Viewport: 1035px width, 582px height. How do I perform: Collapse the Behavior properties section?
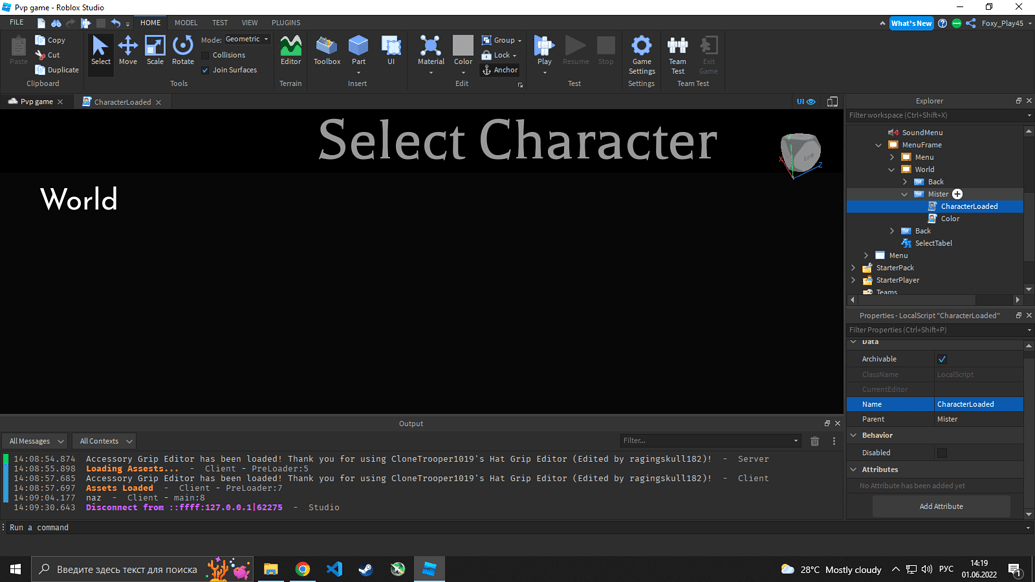click(853, 436)
